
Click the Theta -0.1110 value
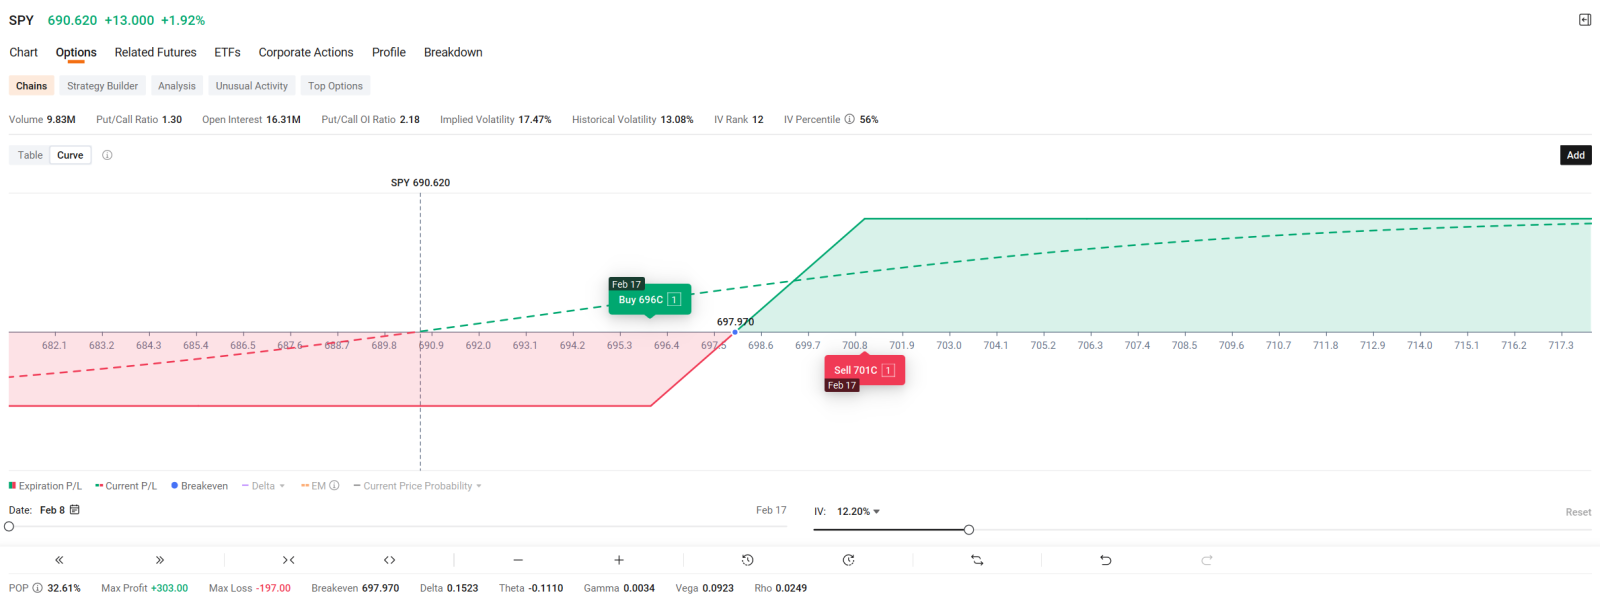pyautogui.click(x=545, y=588)
